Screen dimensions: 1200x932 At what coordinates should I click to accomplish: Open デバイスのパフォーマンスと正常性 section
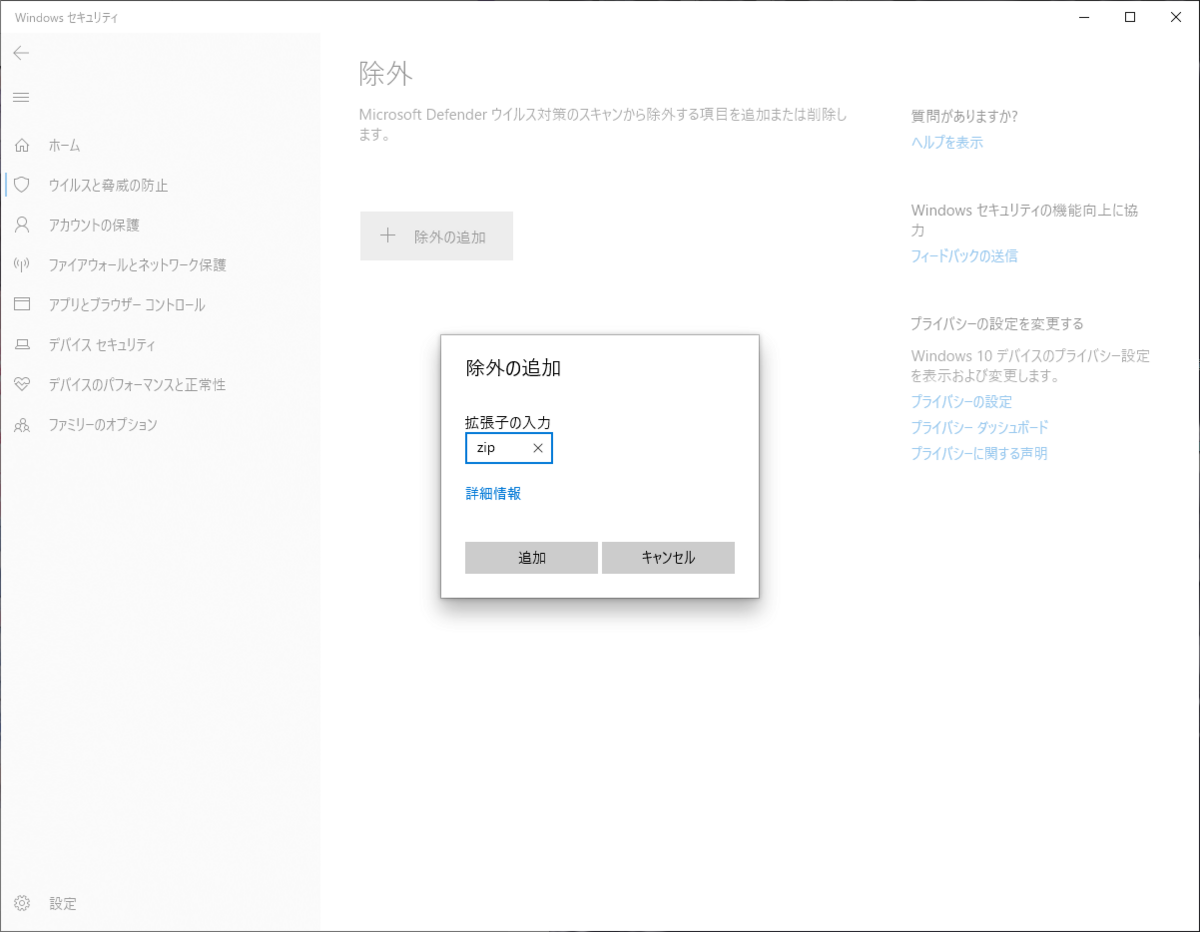[x=137, y=385]
